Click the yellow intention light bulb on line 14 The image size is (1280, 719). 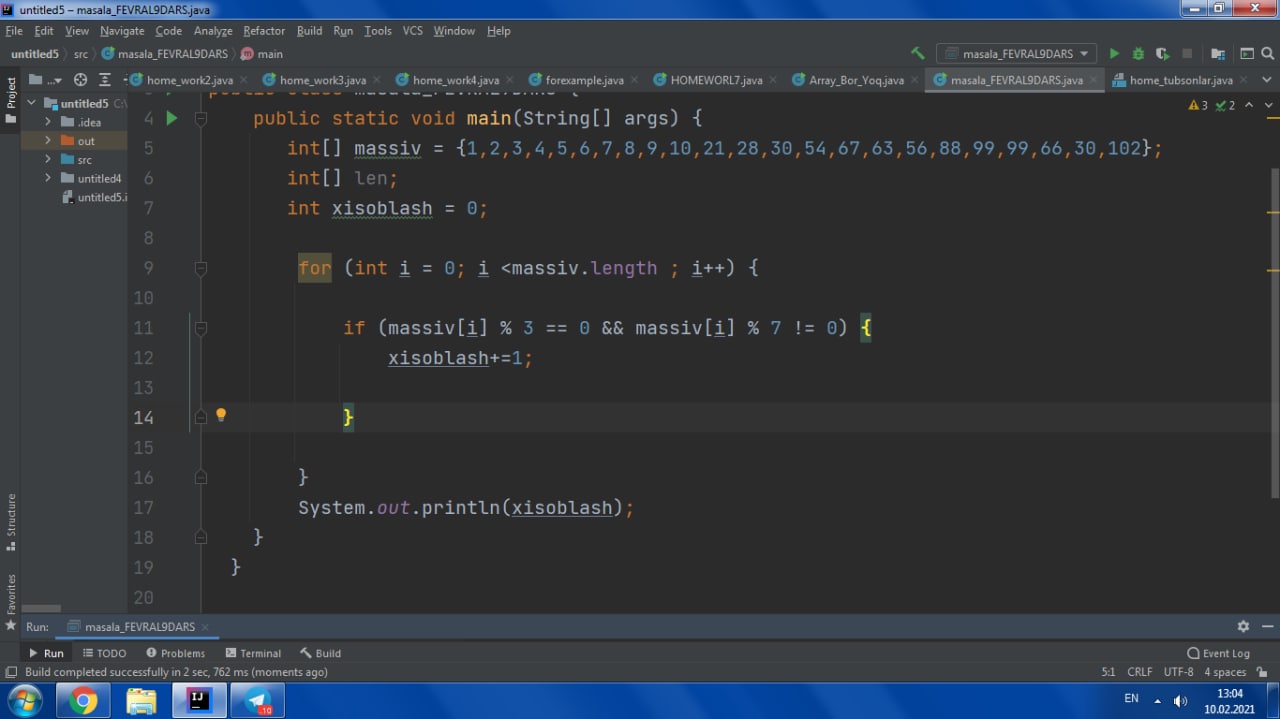click(221, 415)
